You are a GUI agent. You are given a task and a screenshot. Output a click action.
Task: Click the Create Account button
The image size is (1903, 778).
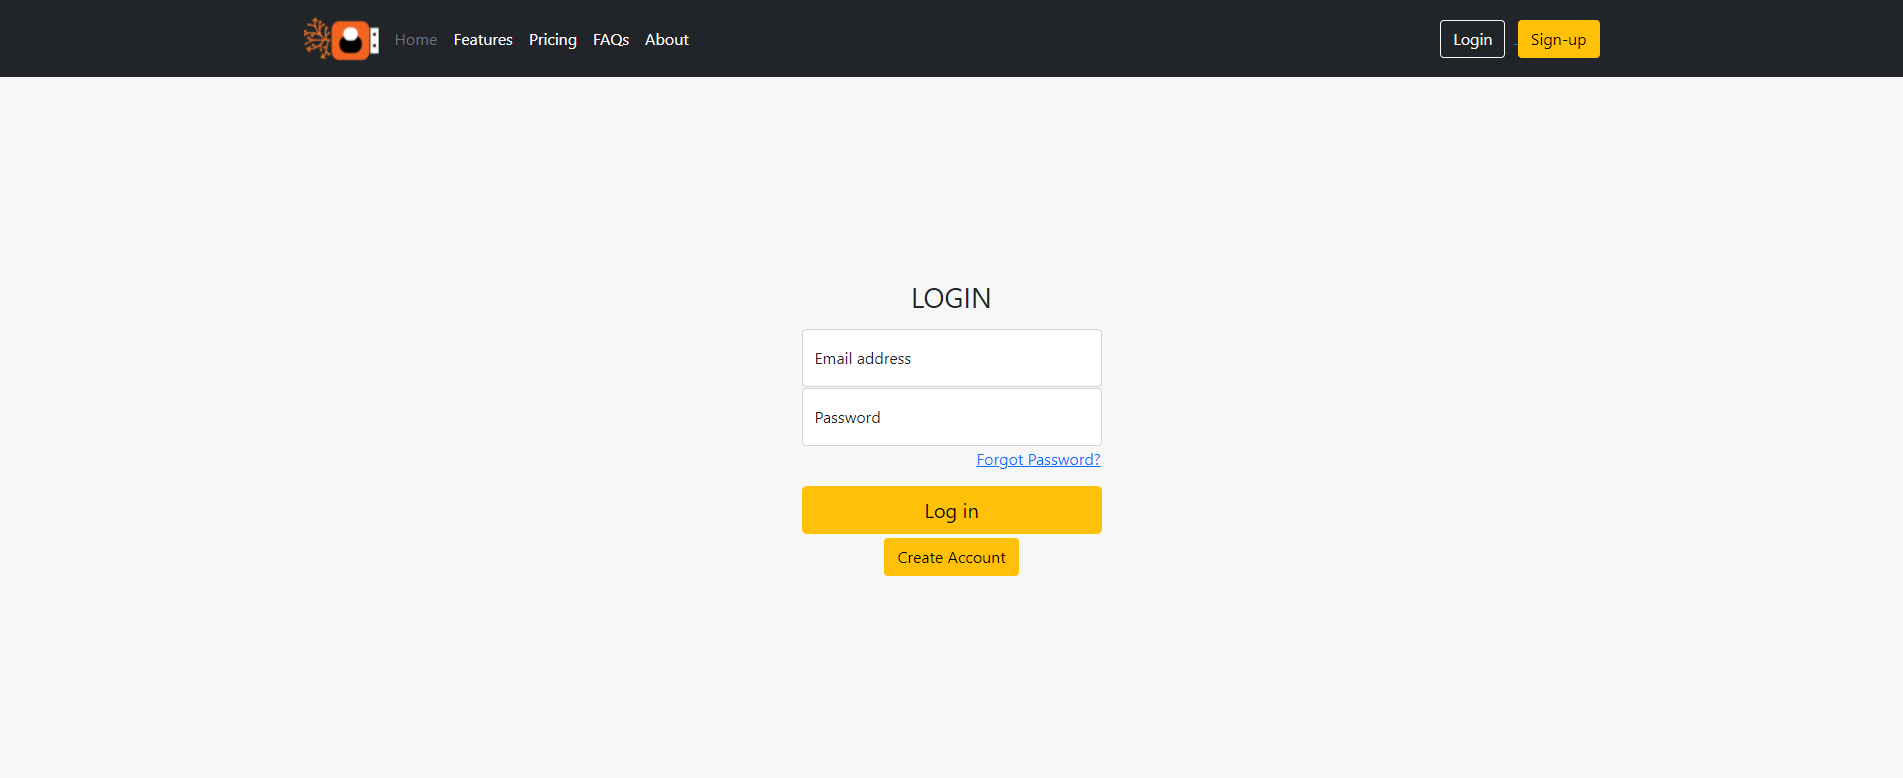click(951, 557)
